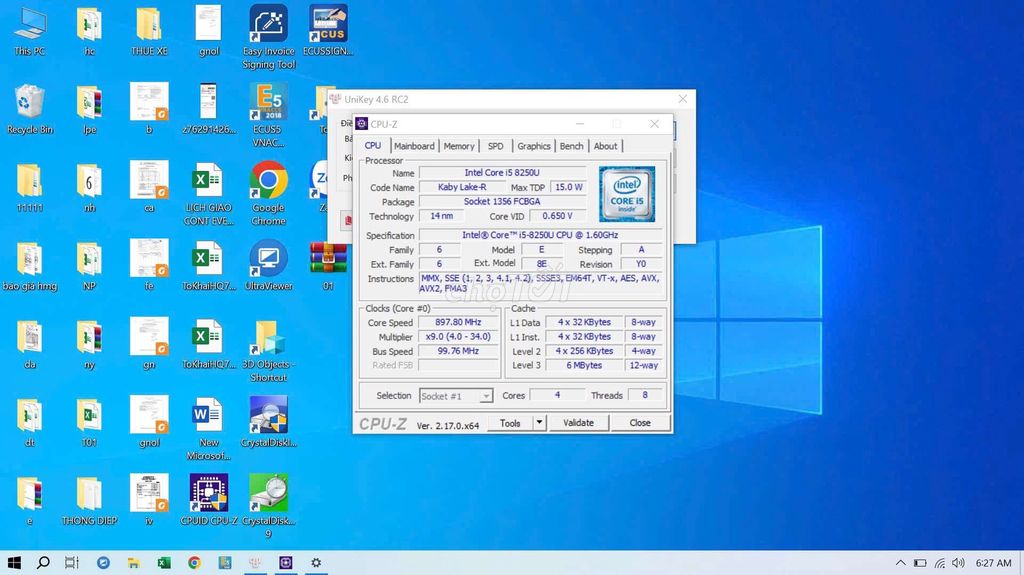Open the THUE XE folder
This screenshot has height=575, width=1024.
coord(149,31)
